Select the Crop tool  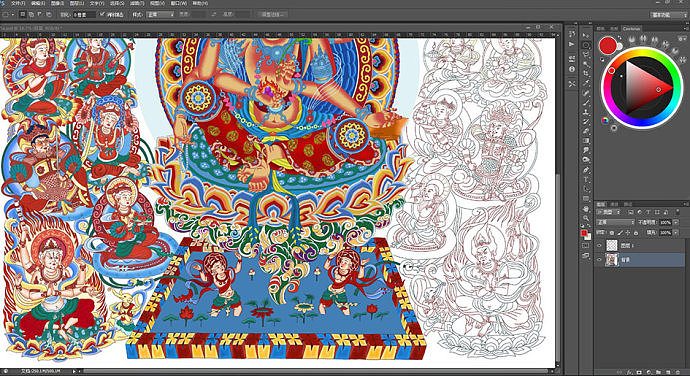click(586, 73)
